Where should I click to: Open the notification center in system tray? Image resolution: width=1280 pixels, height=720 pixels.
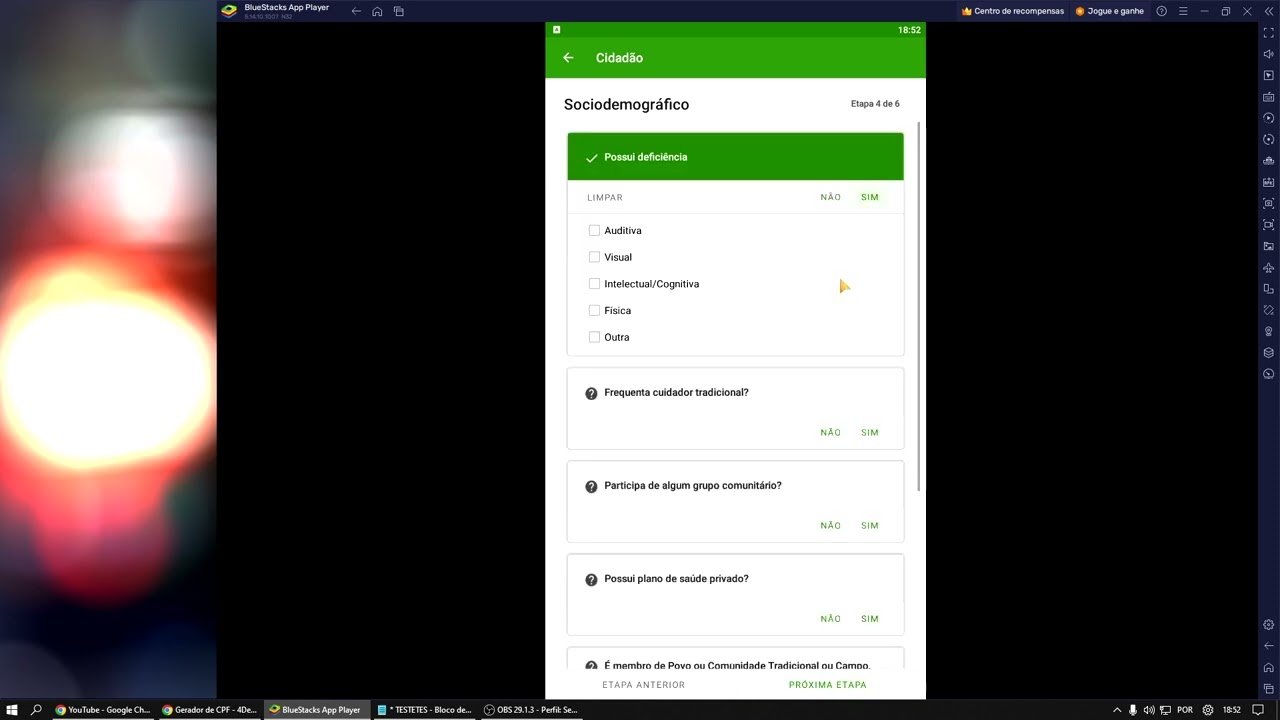1259,710
